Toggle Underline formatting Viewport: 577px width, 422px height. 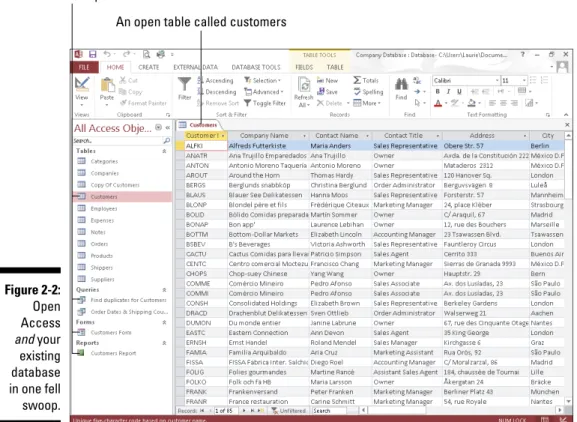pyautogui.click(x=459, y=92)
